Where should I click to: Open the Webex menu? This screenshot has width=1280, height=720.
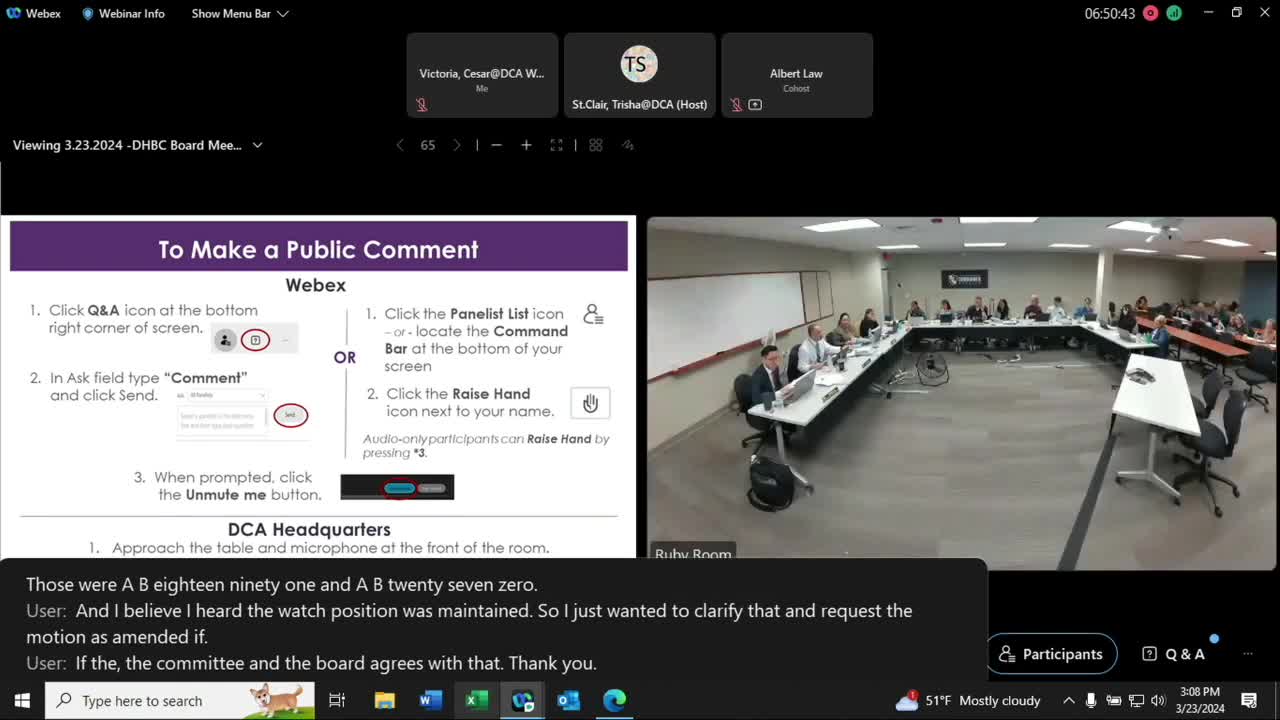coord(33,13)
